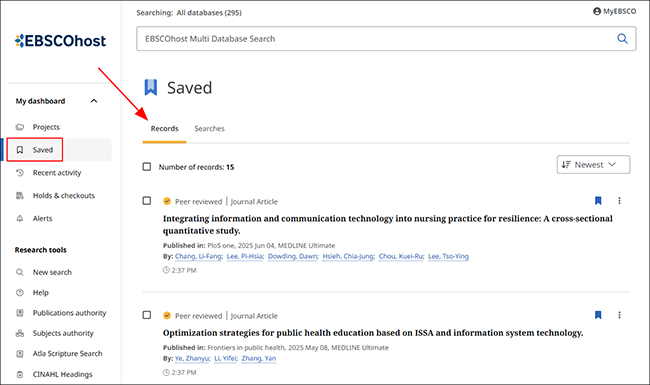Click "Searching: All databases (295)" text

pyautogui.click(x=189, y=13)
